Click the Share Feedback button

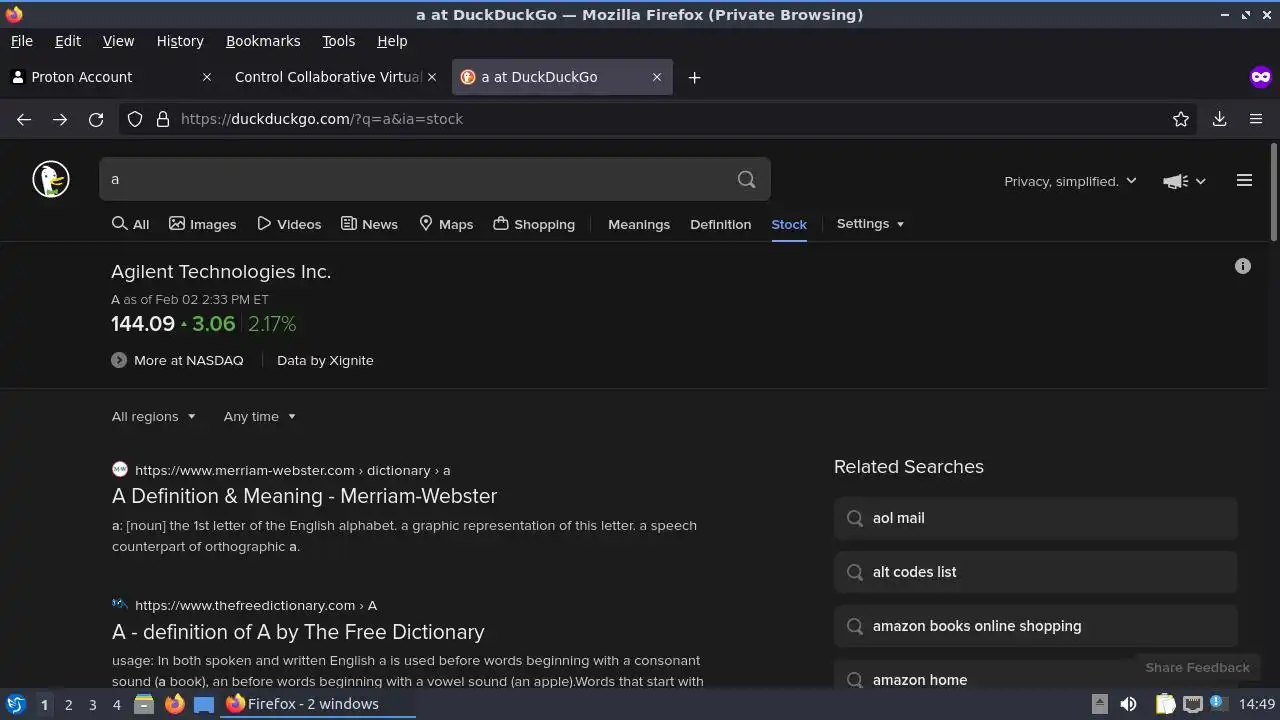1197,667
